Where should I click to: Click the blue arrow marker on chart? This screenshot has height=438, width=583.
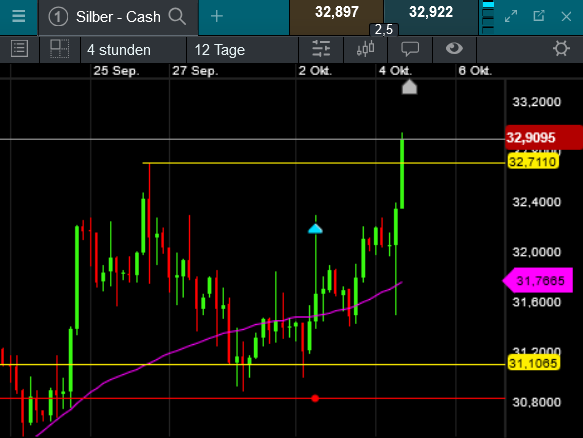[315, 228]
